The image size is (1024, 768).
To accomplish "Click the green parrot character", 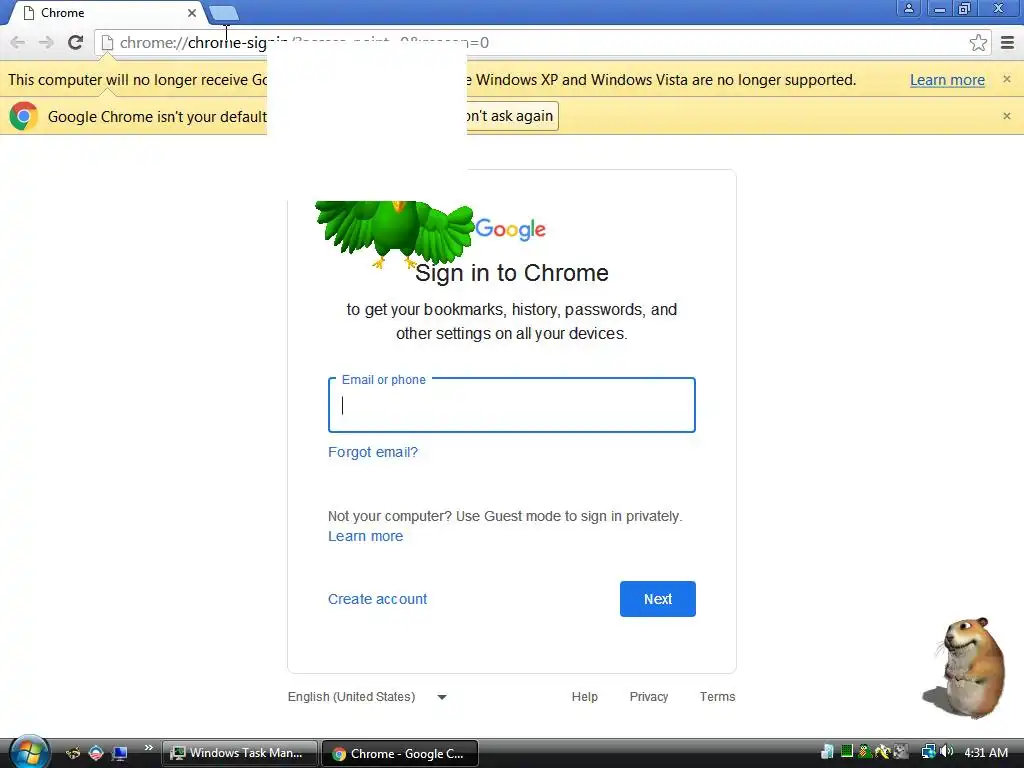I will (394, 234).
